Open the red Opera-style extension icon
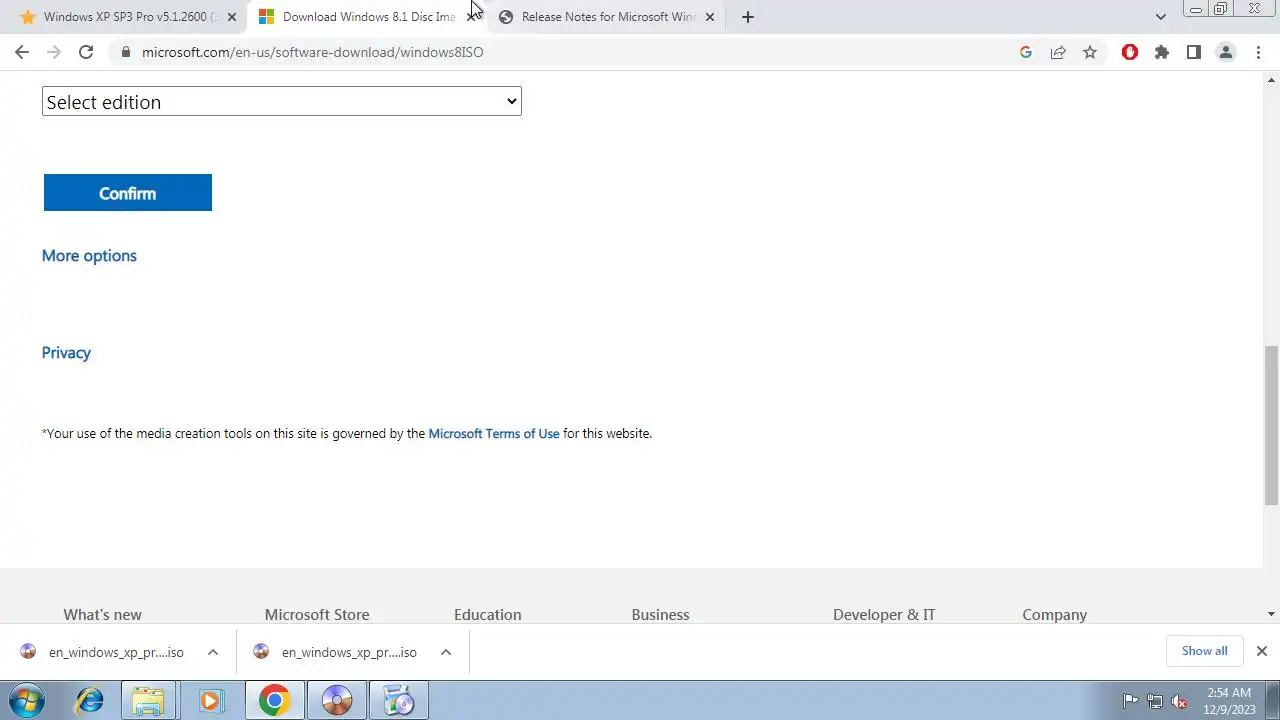The height and width of the screenshot is (720, 1280). tap(1130, 52)
